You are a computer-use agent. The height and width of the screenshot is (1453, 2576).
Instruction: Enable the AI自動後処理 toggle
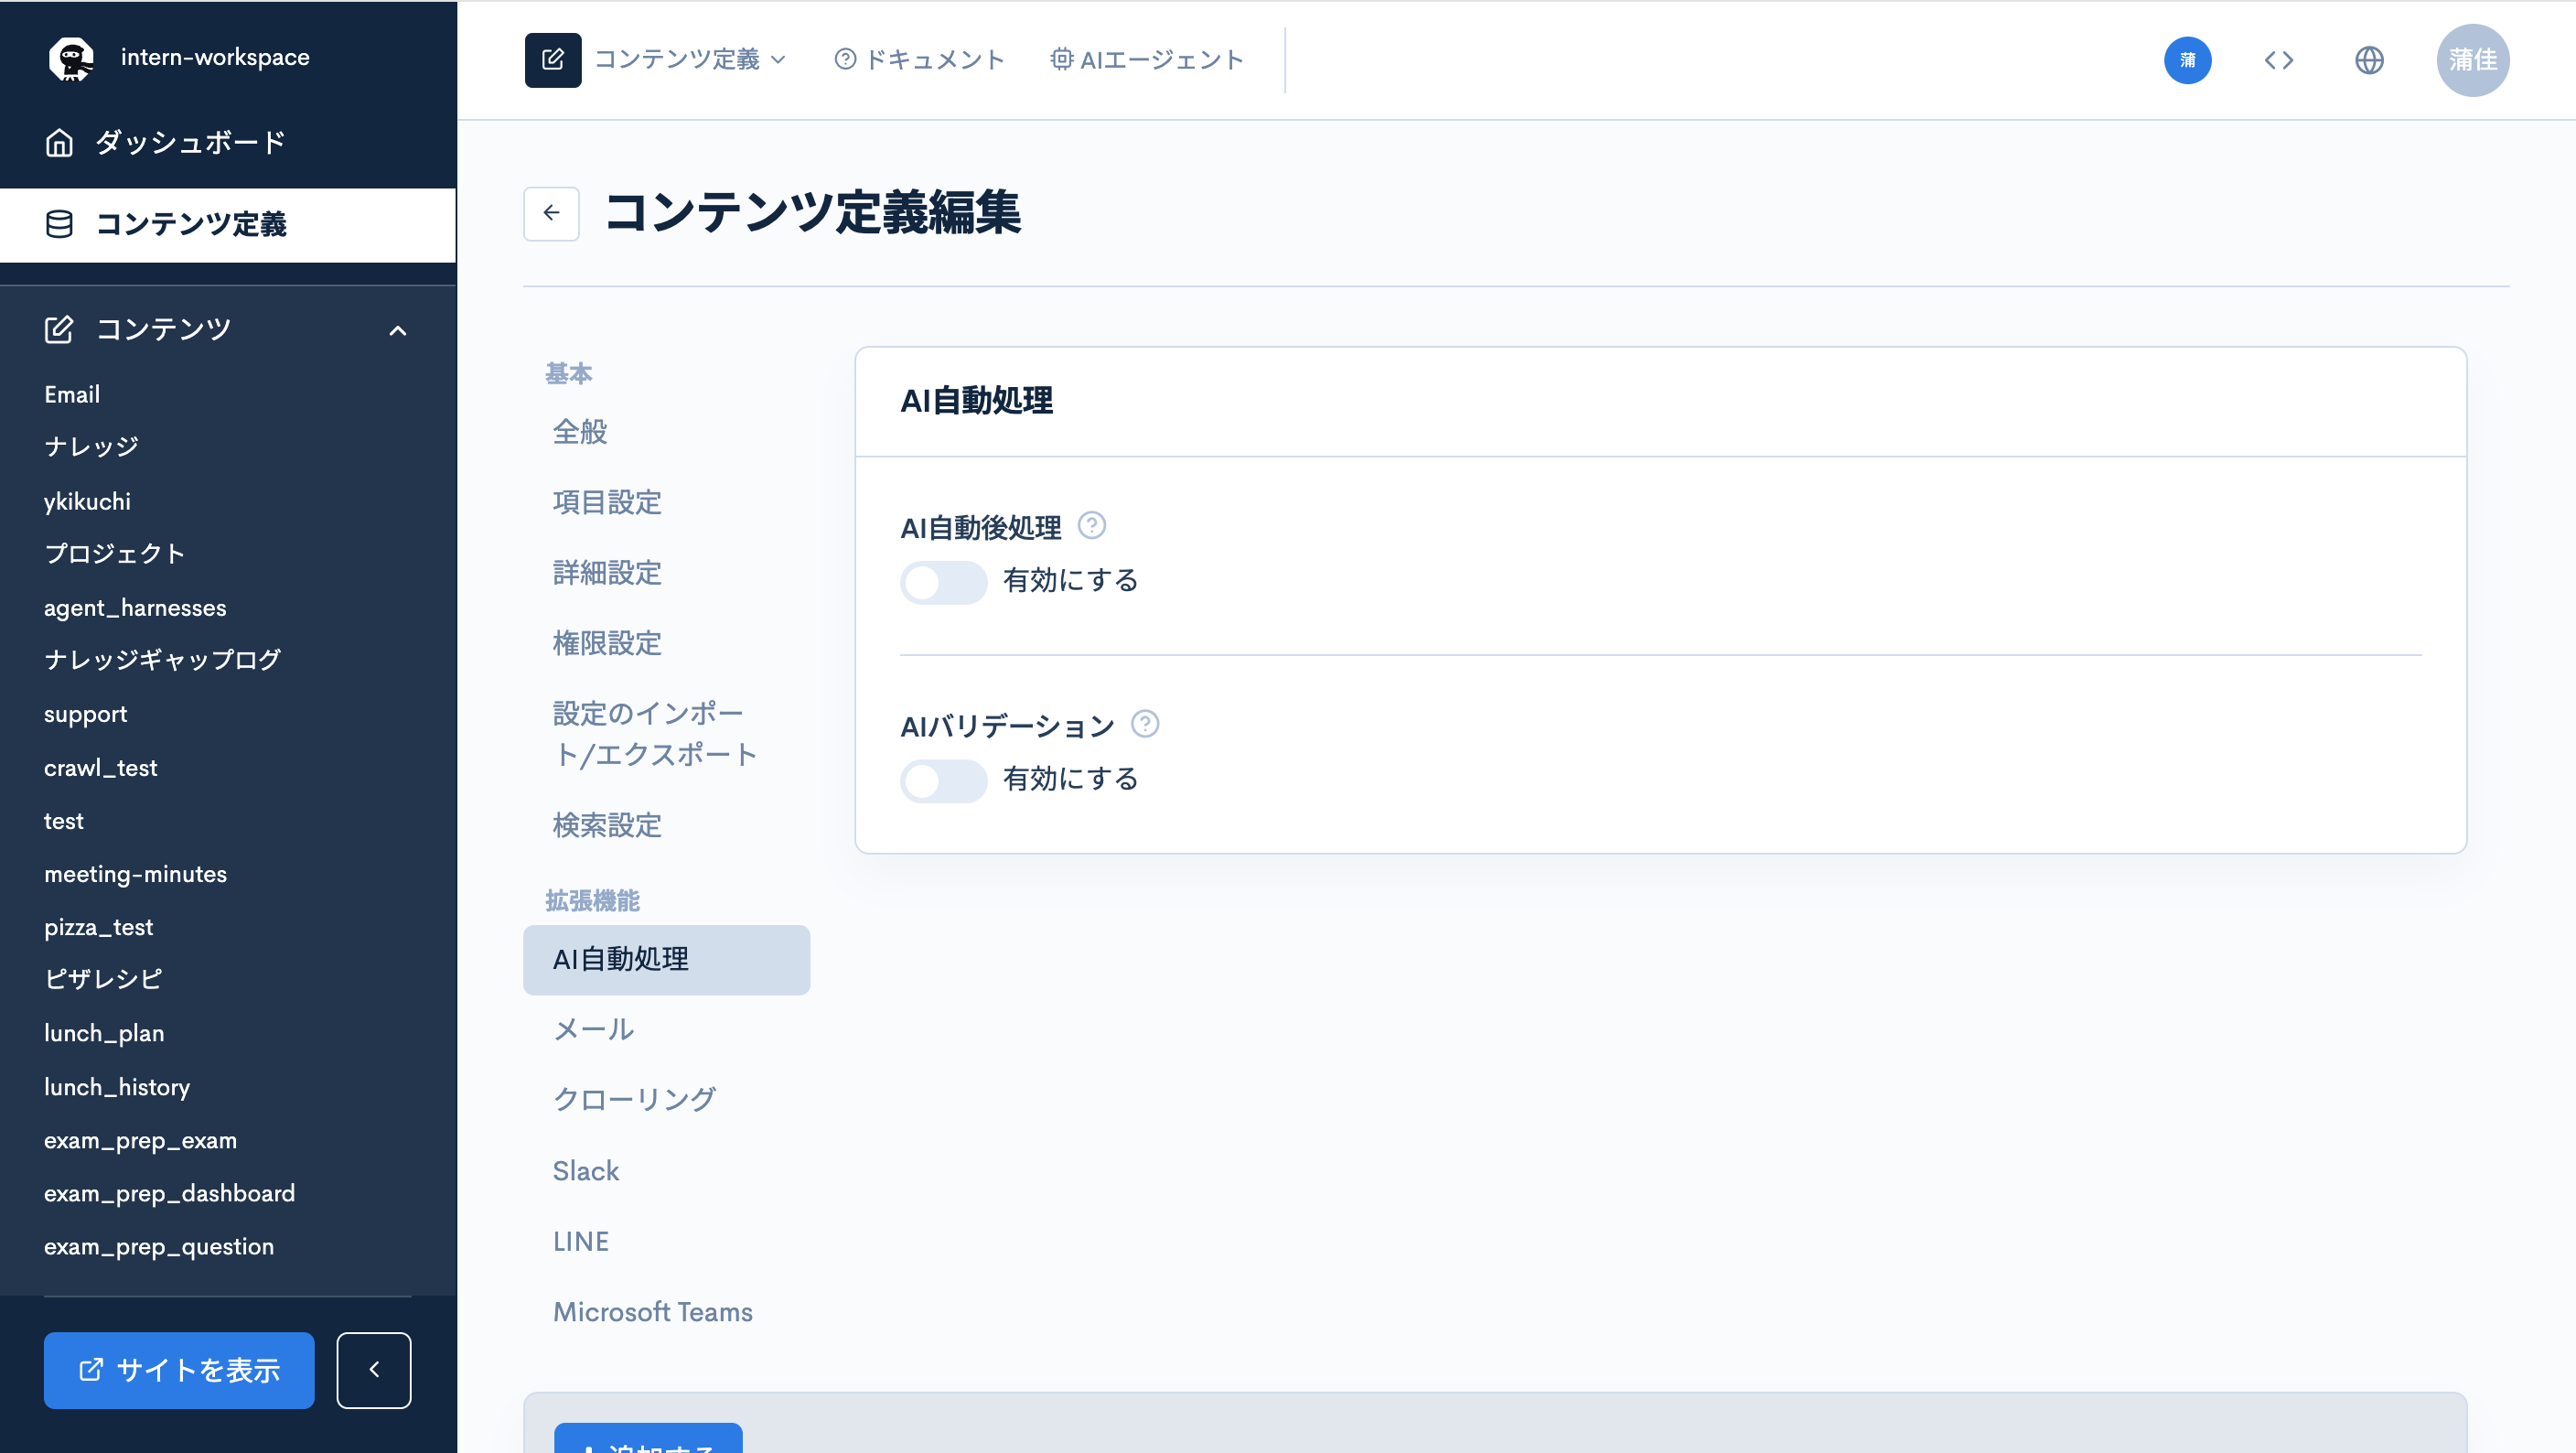coord(943,582)
